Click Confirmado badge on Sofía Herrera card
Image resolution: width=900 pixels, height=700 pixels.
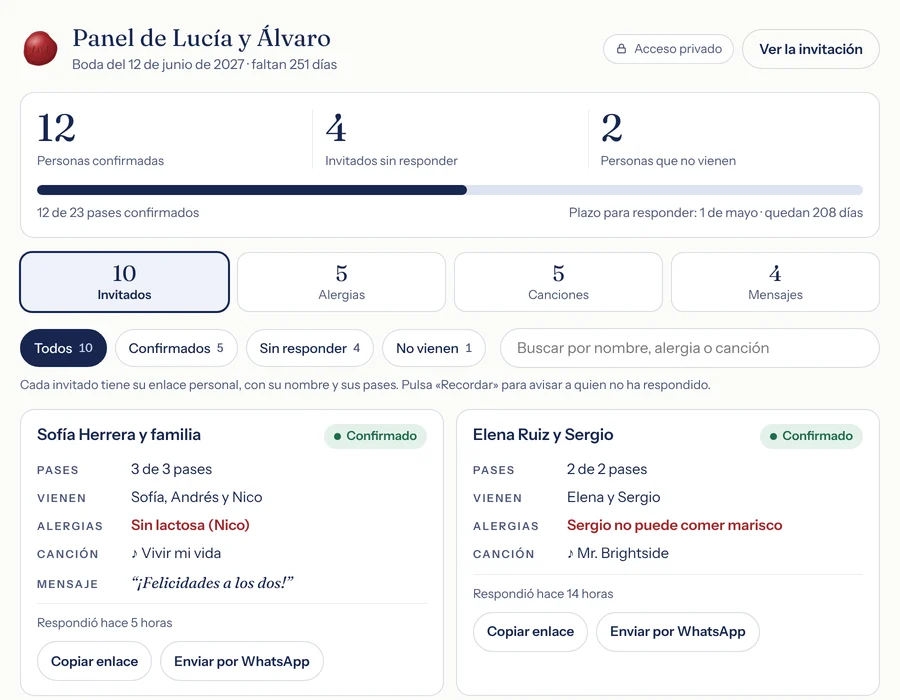(375, 436)
